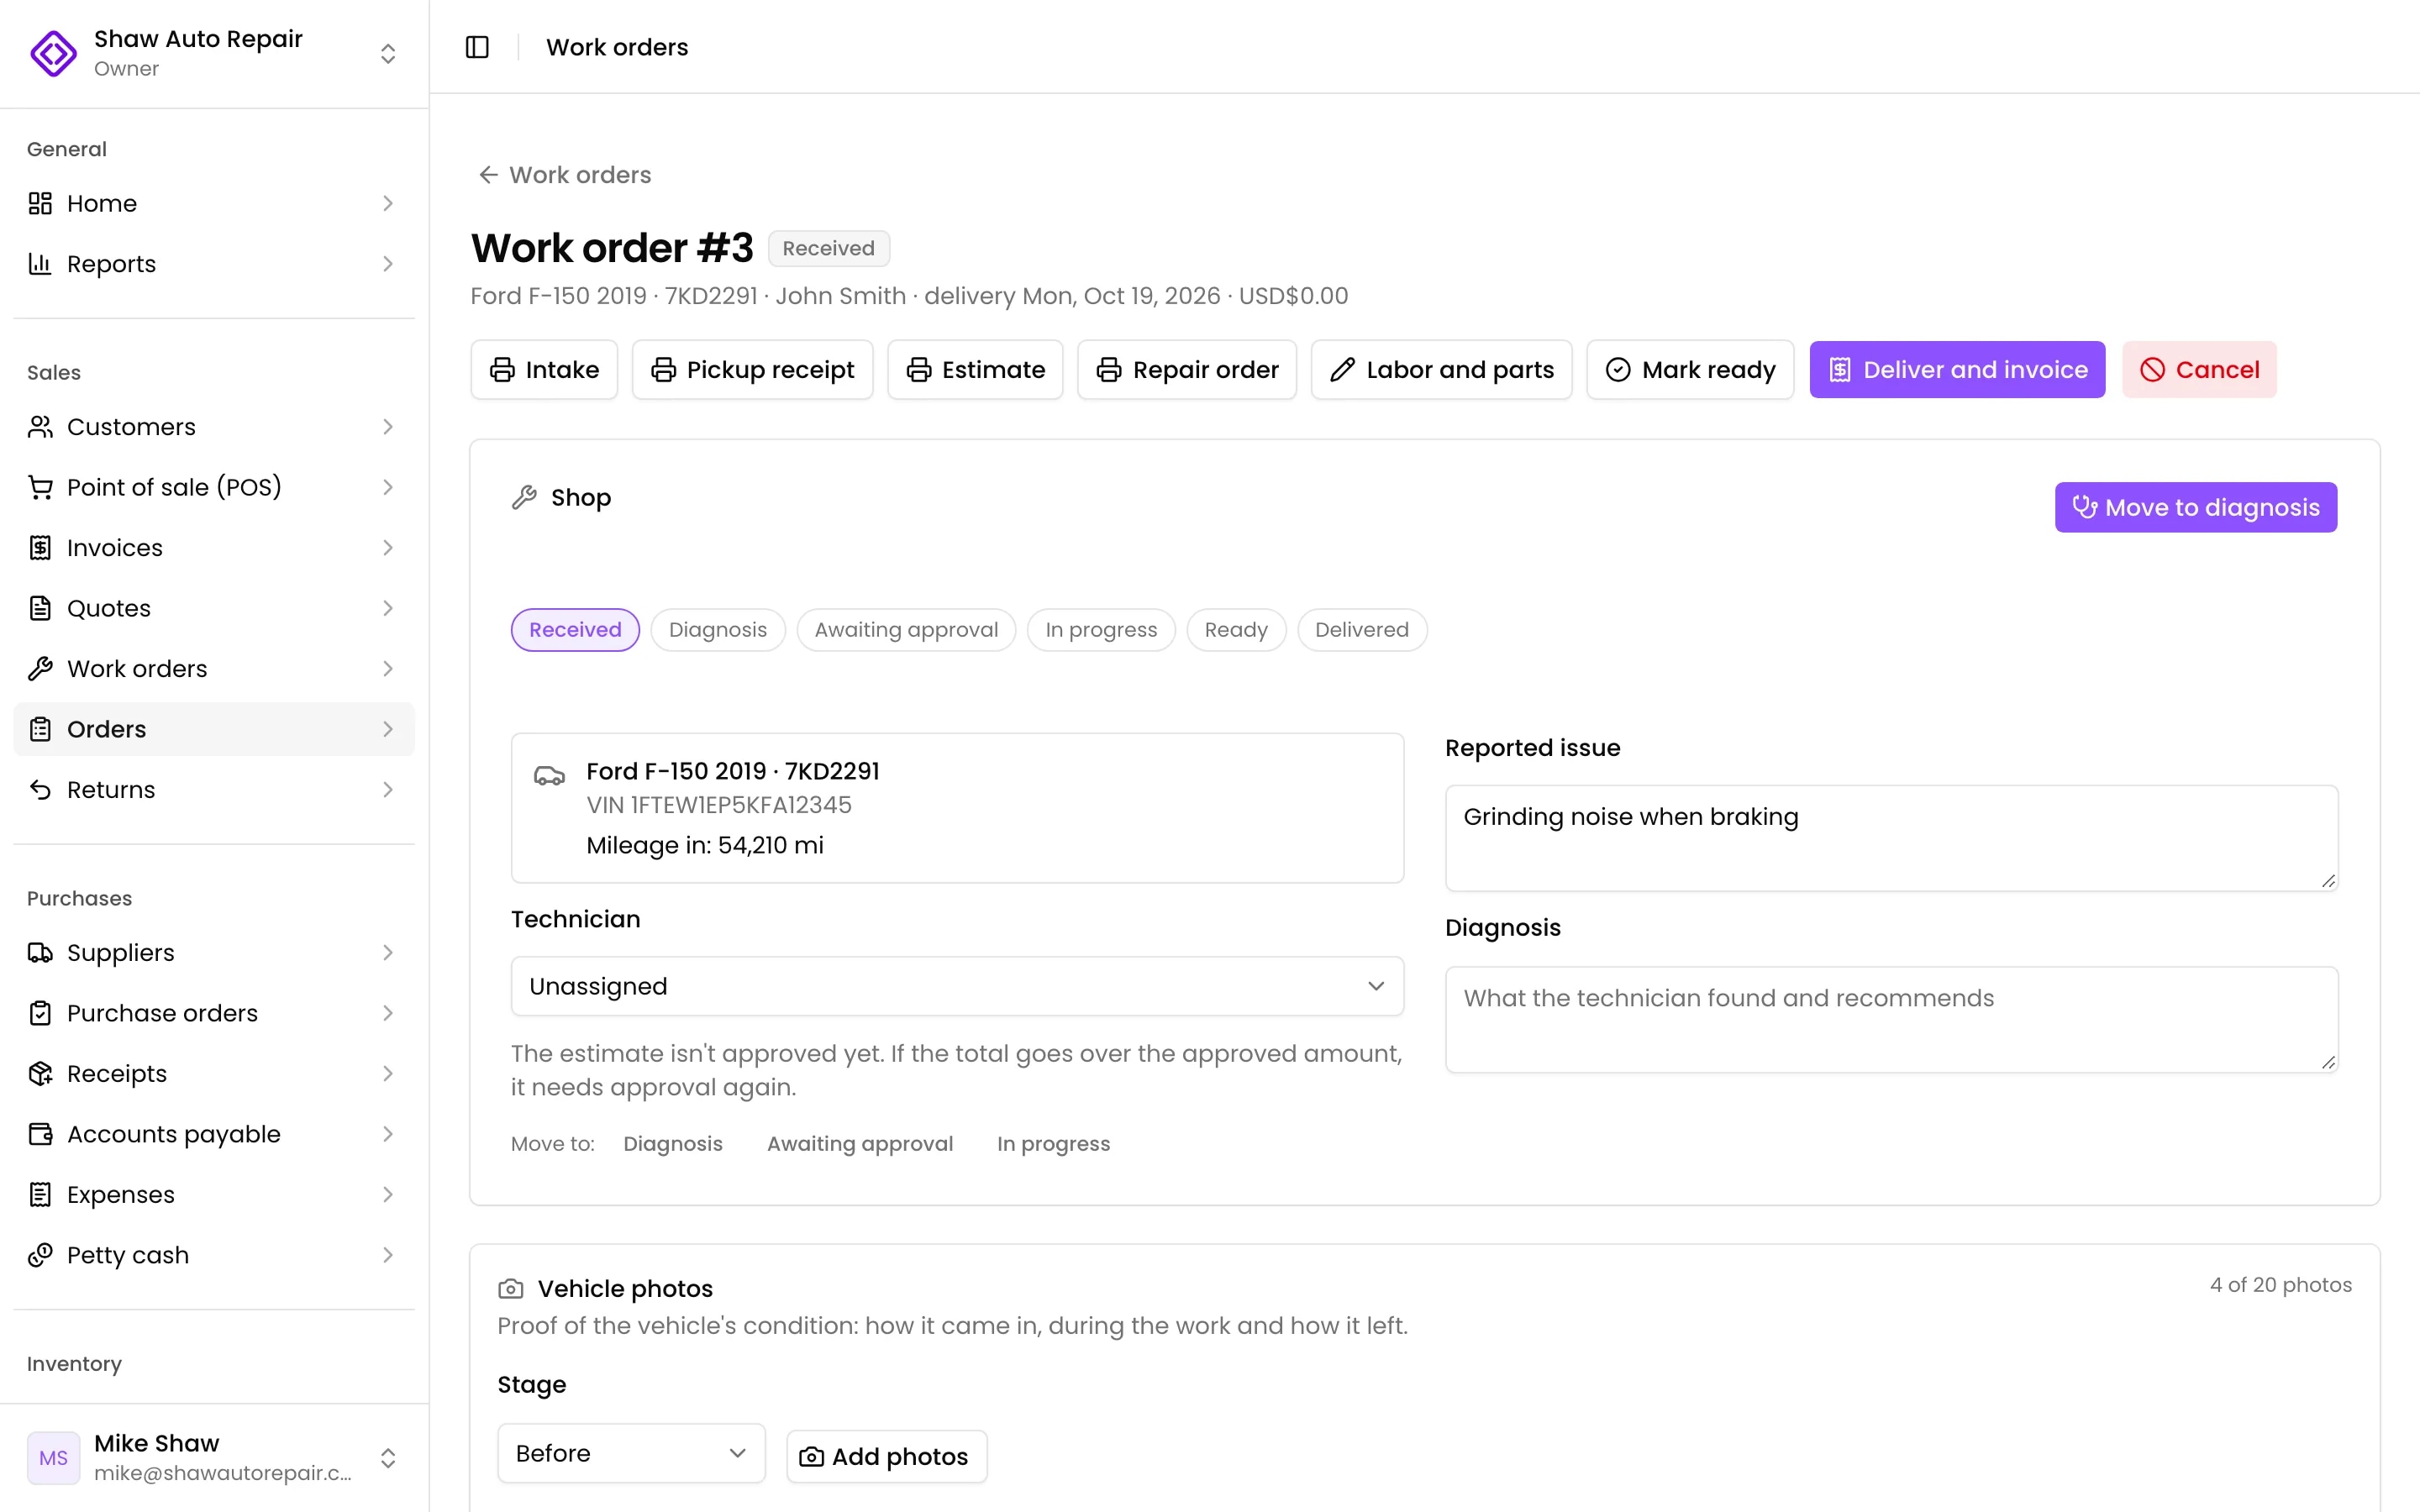Image resolution: width=2420 pixels, height=1512 pixels.
Task: Click the red Cancel button
Action: tap(2199, 370)
